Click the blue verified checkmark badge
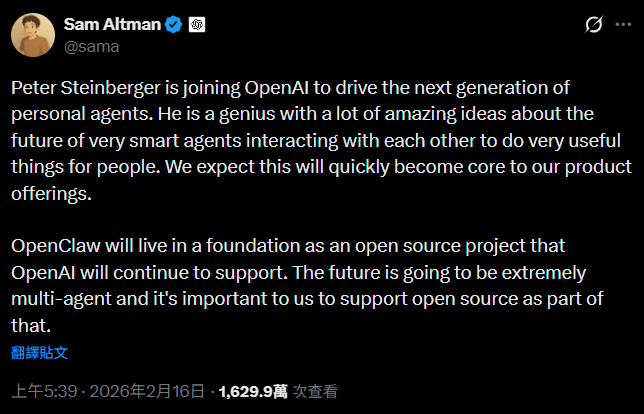 click(174, 25)
